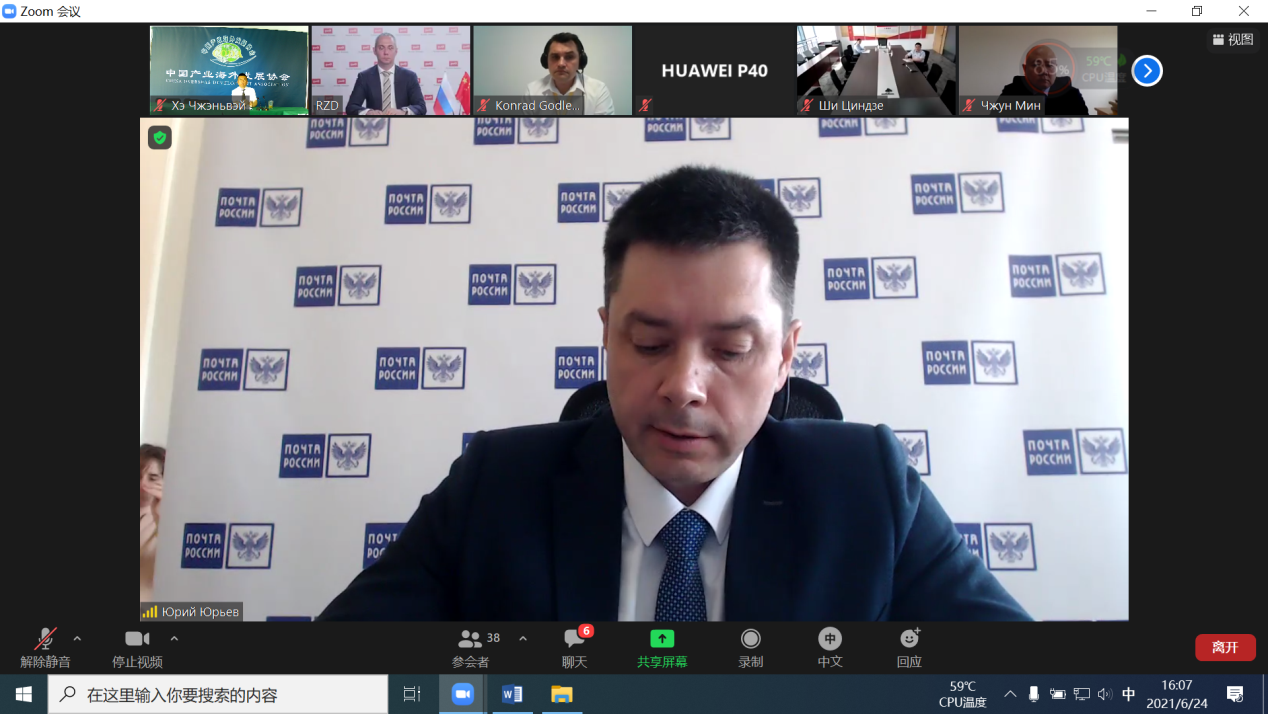The height and width of the screenshot is (714, 1268).
Task: Open chat panel 聊天
Action: pyautogui.click(x=575, y=648)
